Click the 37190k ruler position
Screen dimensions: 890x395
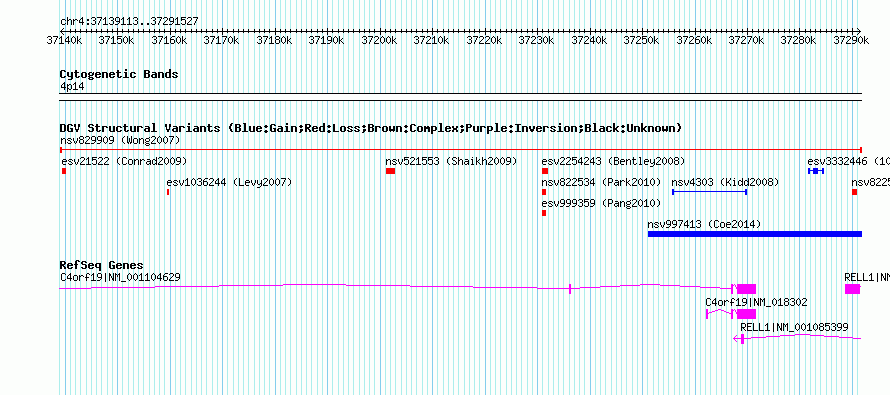[x=326, y=40]
